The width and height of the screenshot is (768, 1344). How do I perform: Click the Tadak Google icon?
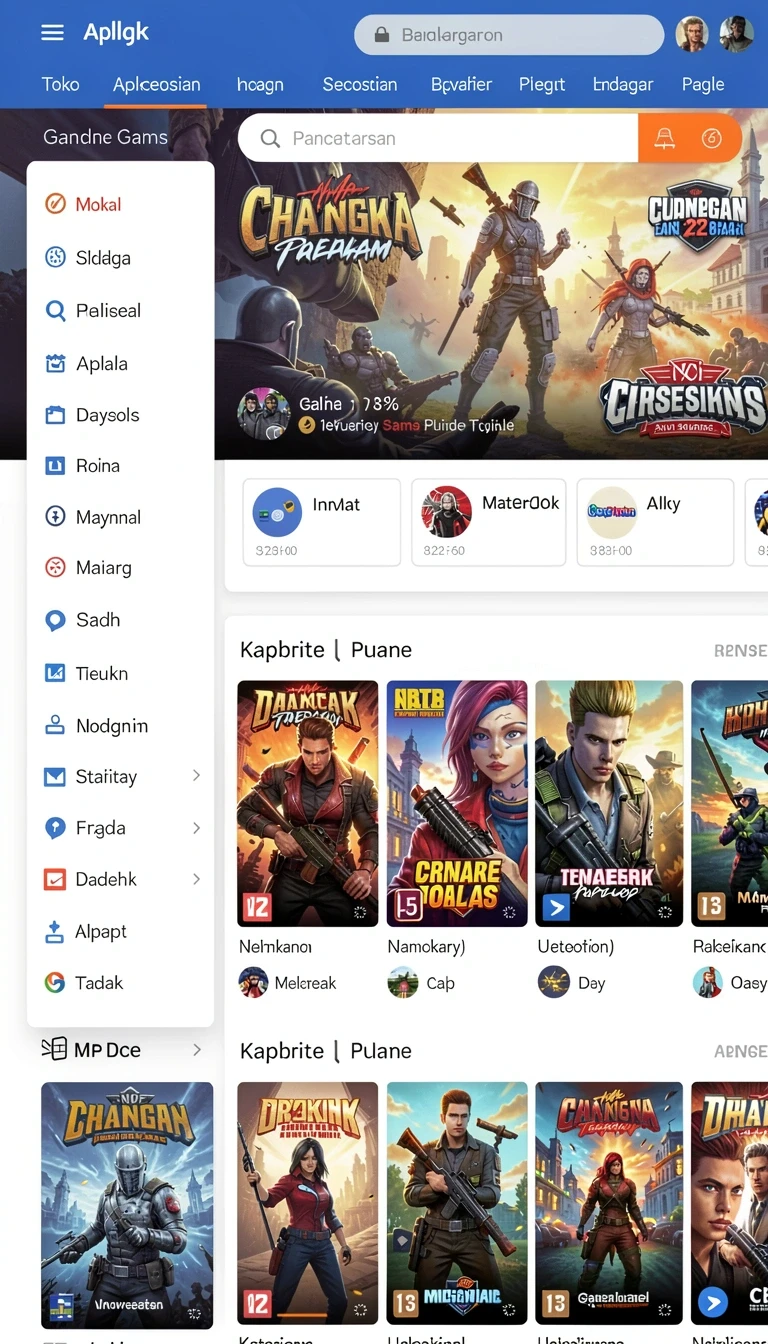(56, 983)
